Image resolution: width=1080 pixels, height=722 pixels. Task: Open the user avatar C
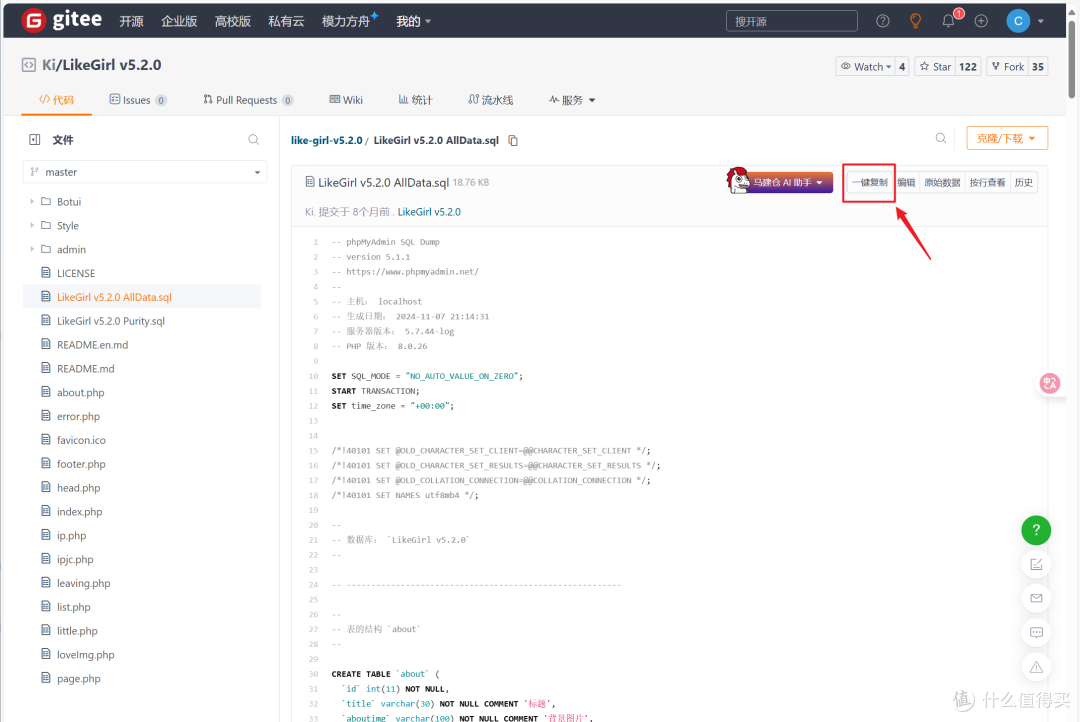1018,21
